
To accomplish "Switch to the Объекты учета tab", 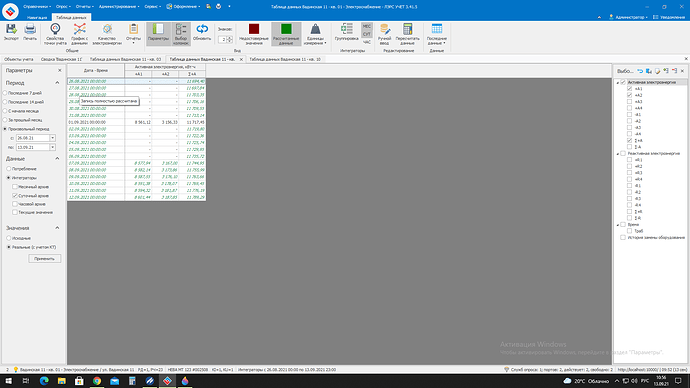I will [19, 59].
